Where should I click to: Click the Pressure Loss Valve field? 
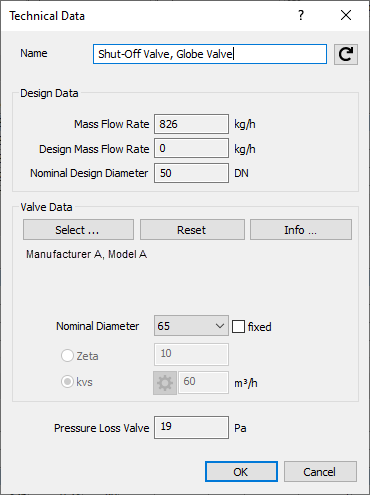191,427
